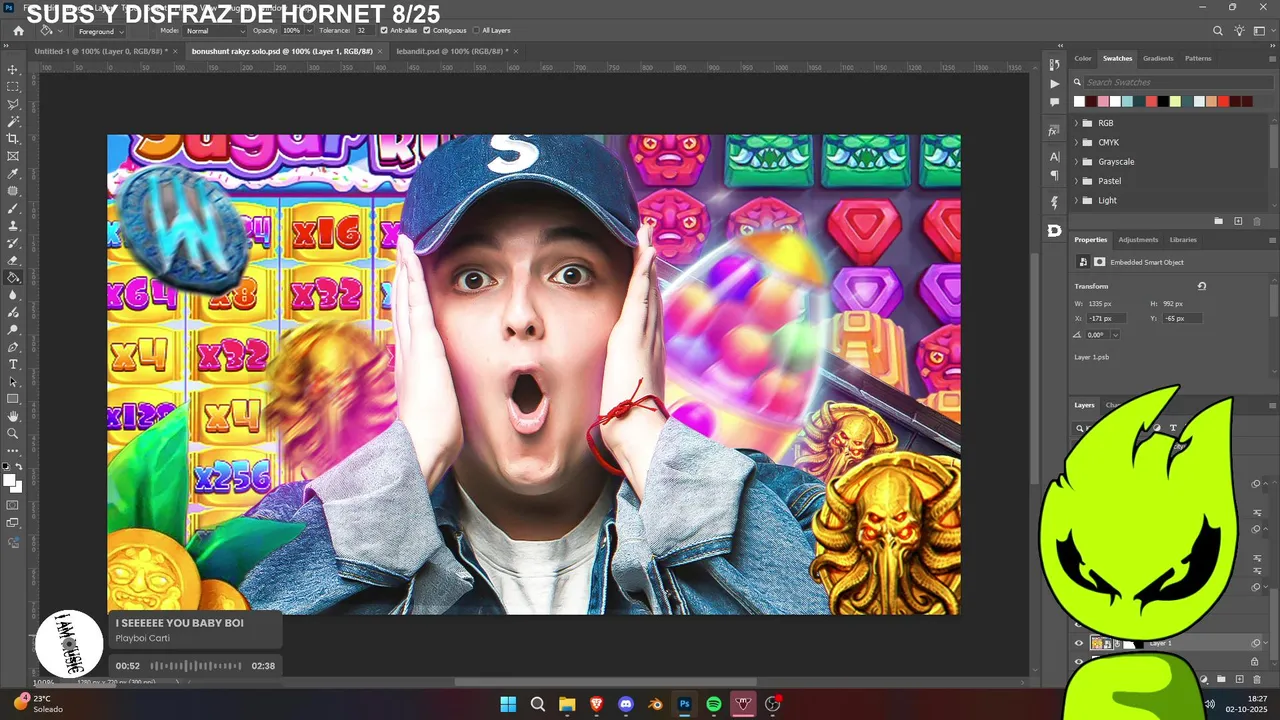This screenshot has height=720, width=1280.
Task: Select the Eraser tool
Action: [13, 260]
